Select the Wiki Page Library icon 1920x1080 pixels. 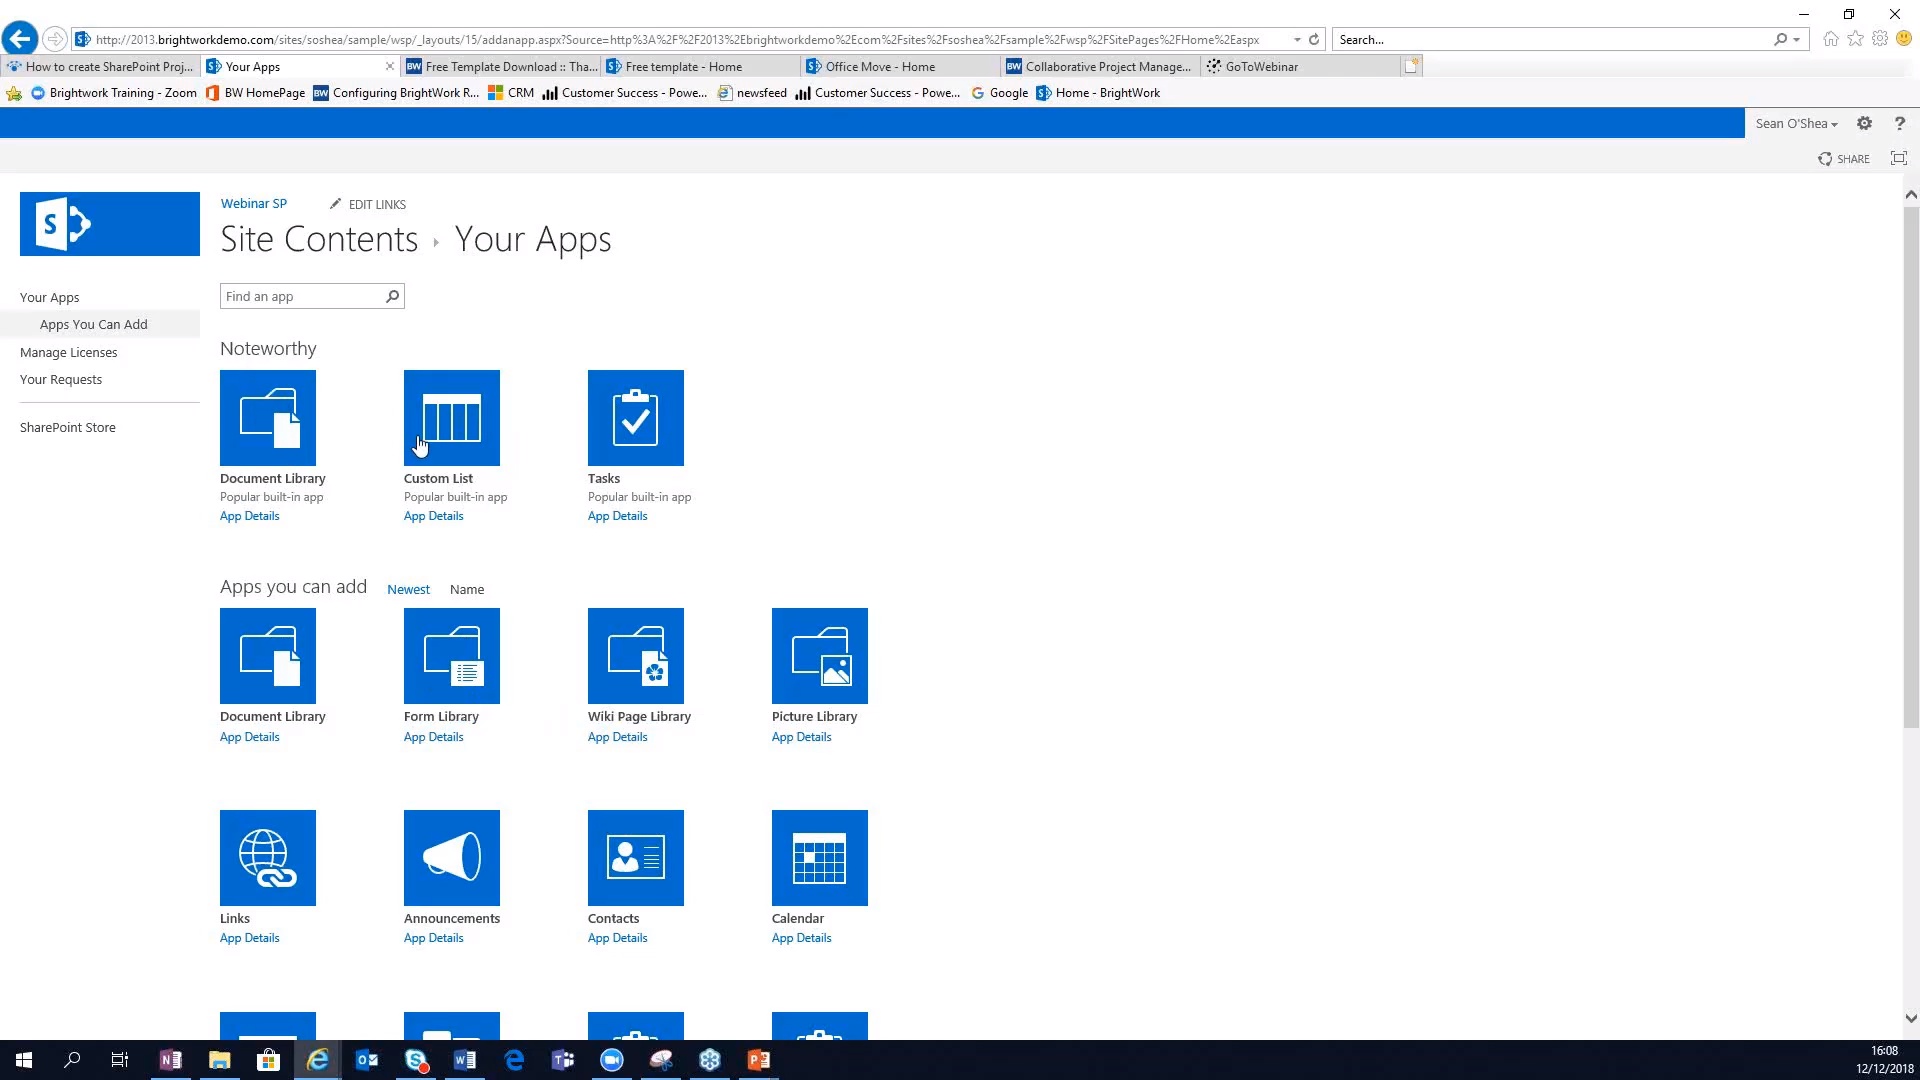(x=635, y=656)
